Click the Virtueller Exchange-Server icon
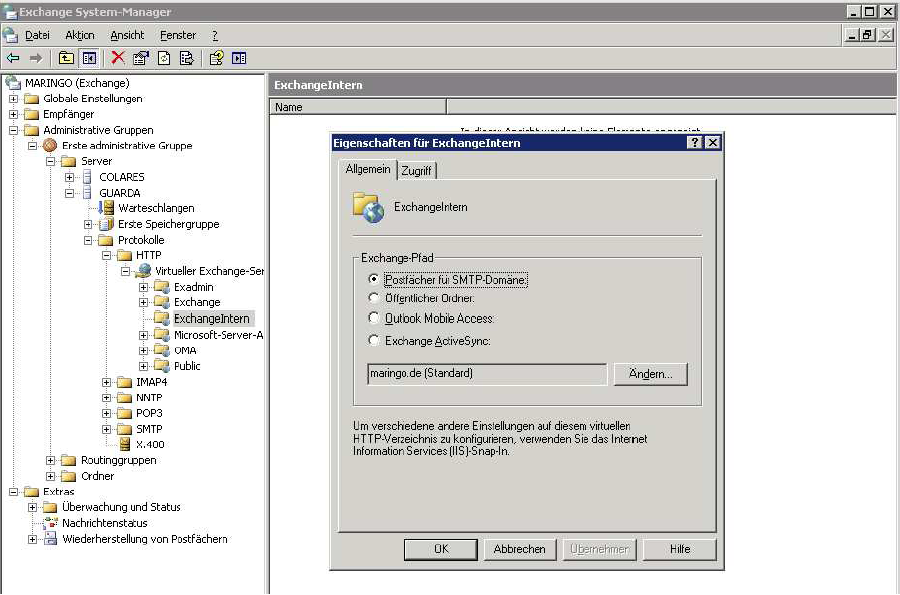Screen dimensions: 900x595 pyautogui.click(x=143, y=270)
